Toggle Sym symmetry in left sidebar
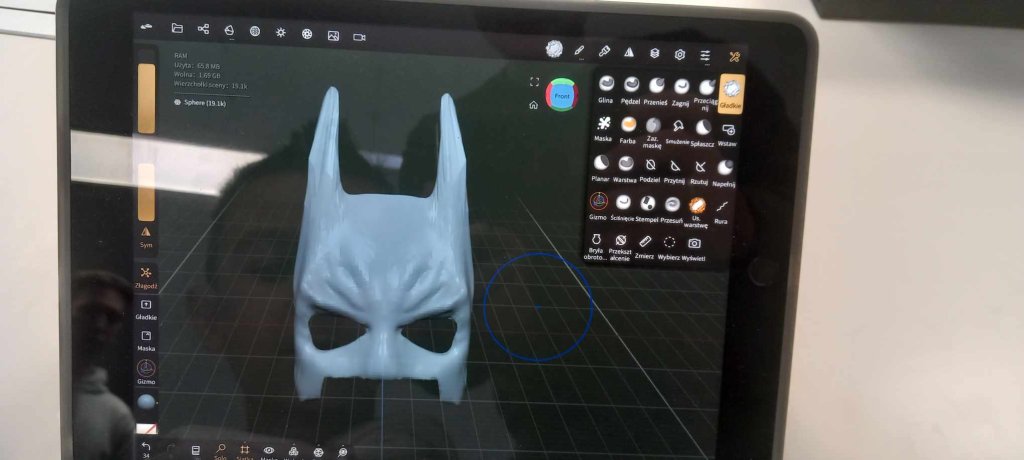1024x460 pixels. (146, 234)
